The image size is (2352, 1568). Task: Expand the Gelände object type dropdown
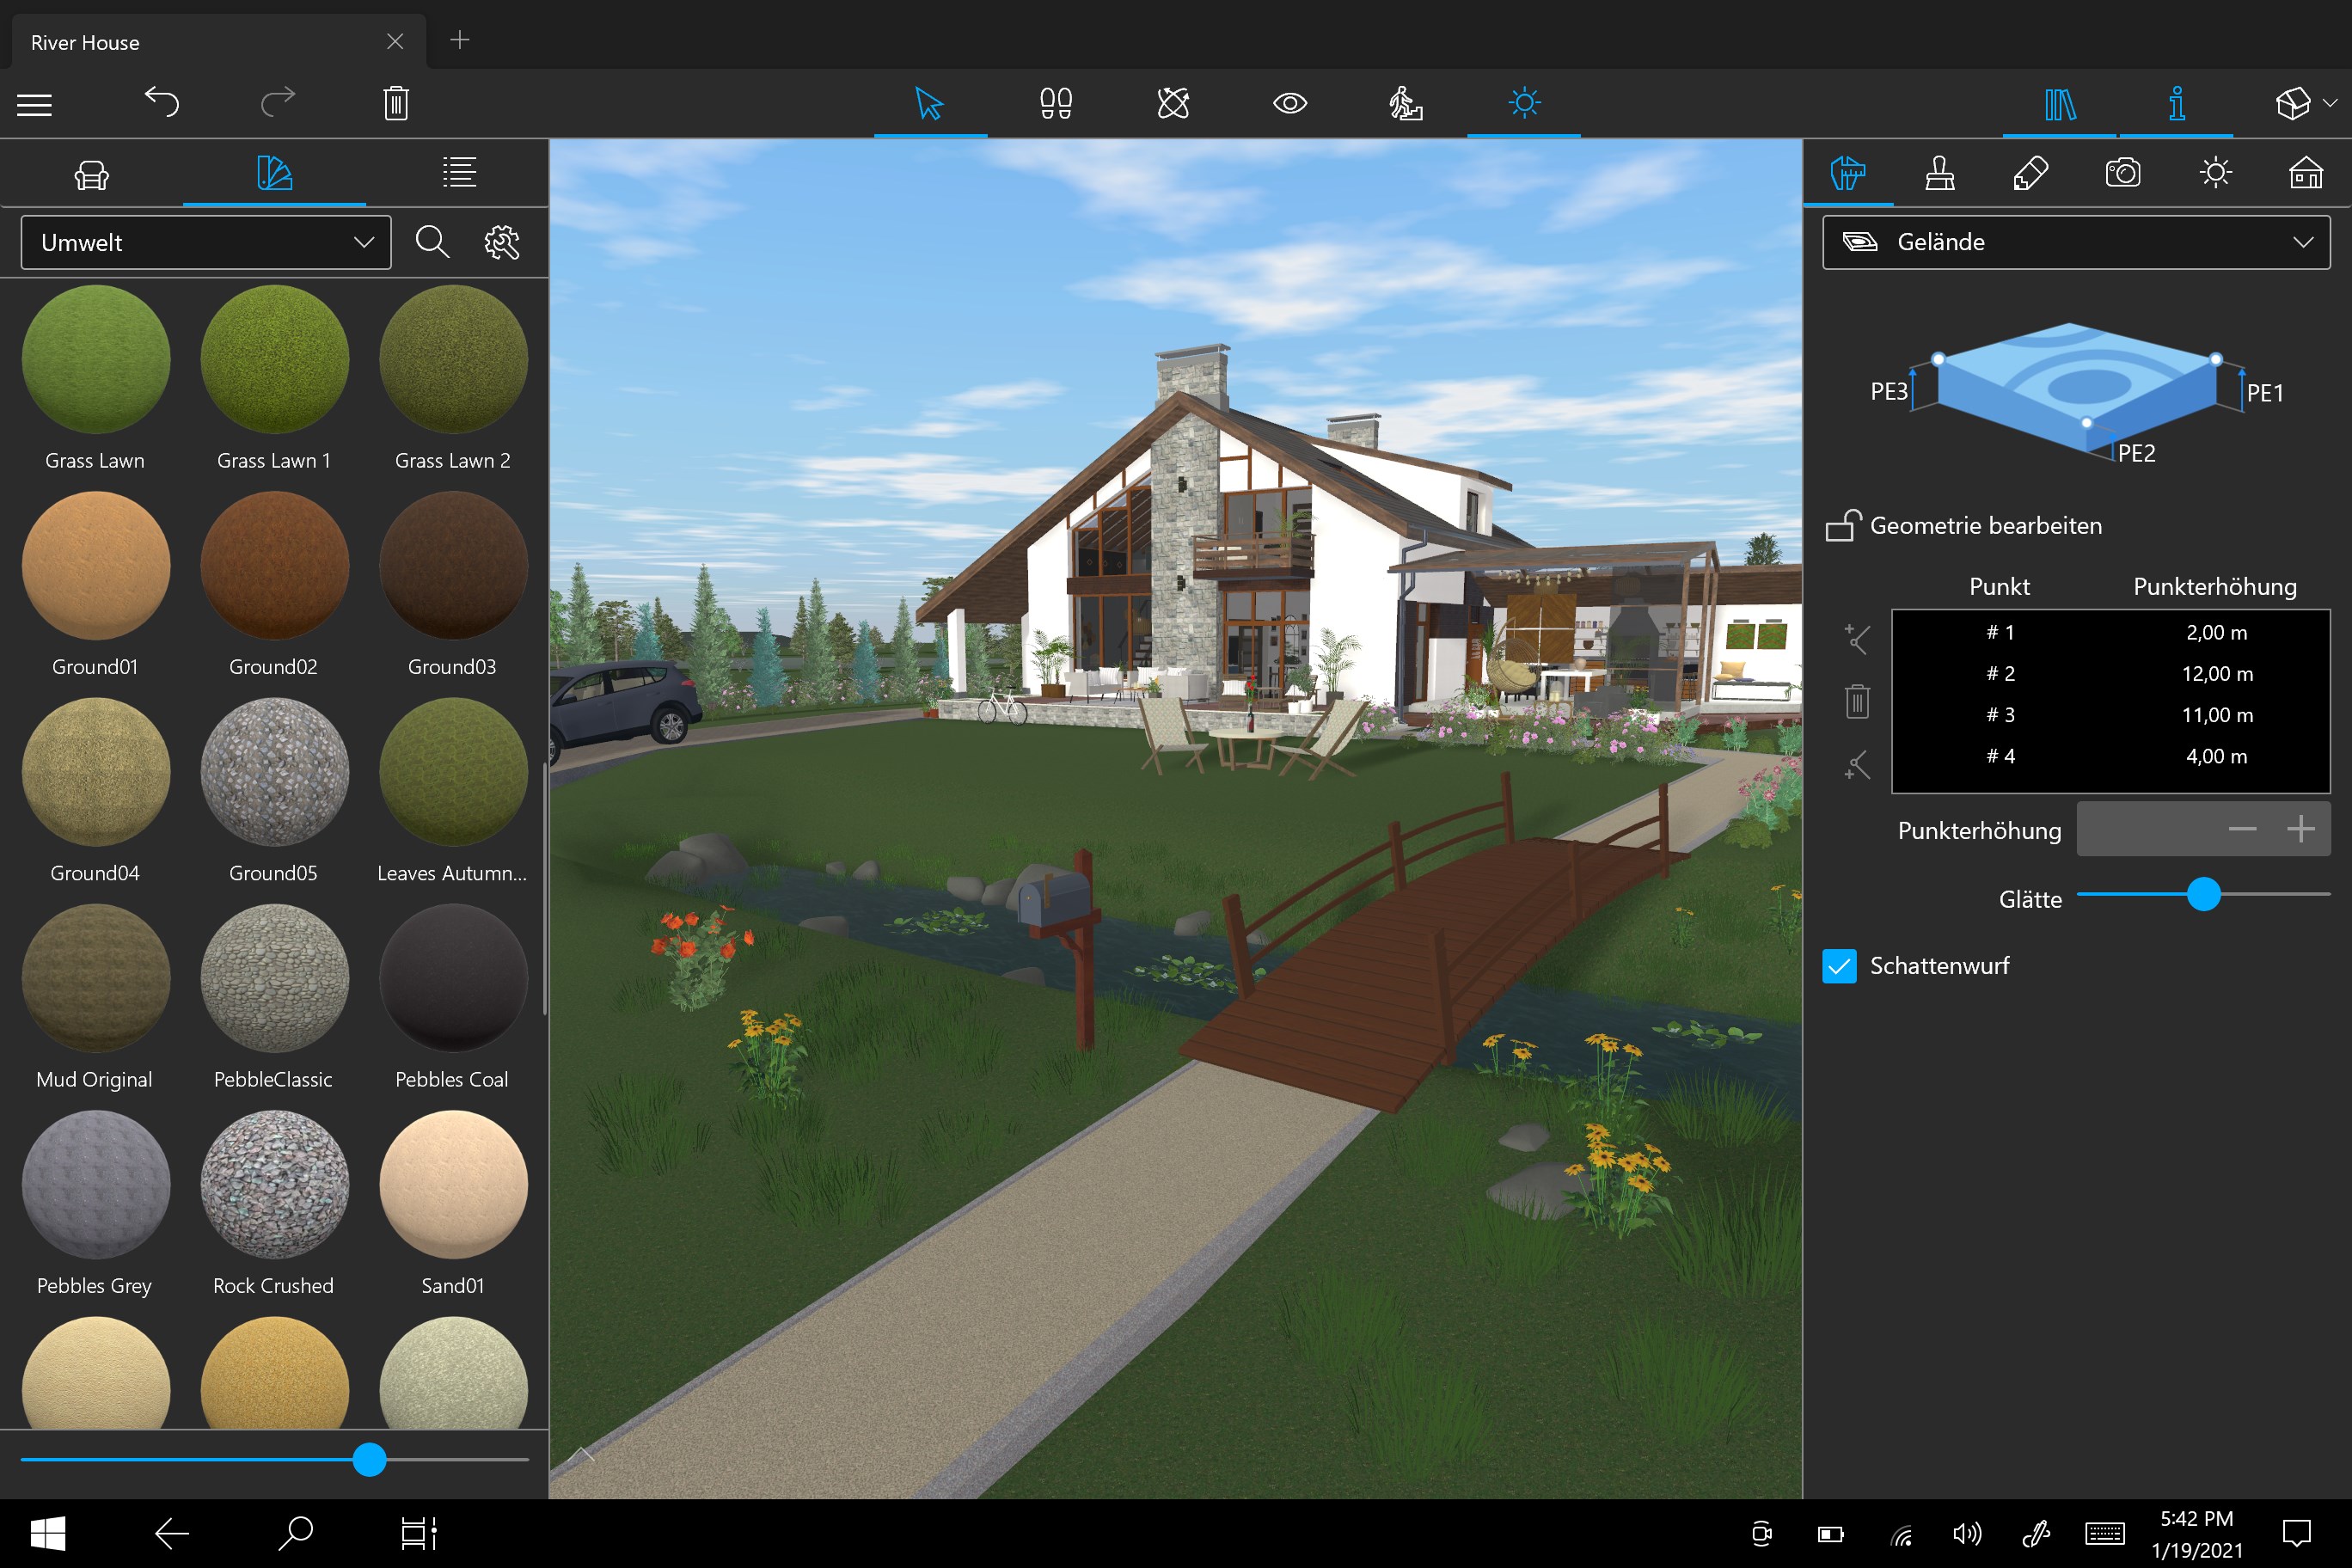click(2076, 242)
